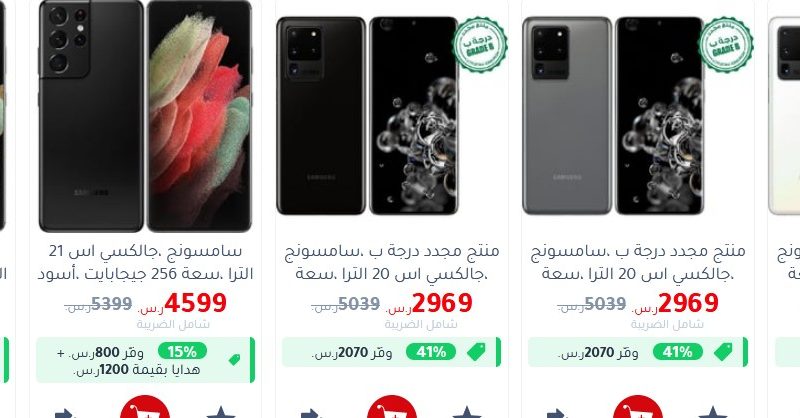Image resolution: width=800 pixels, height=418 pixels.
Task: Click Grade B badge on gray S20 Ultra
Action: (x=726, y=45)
